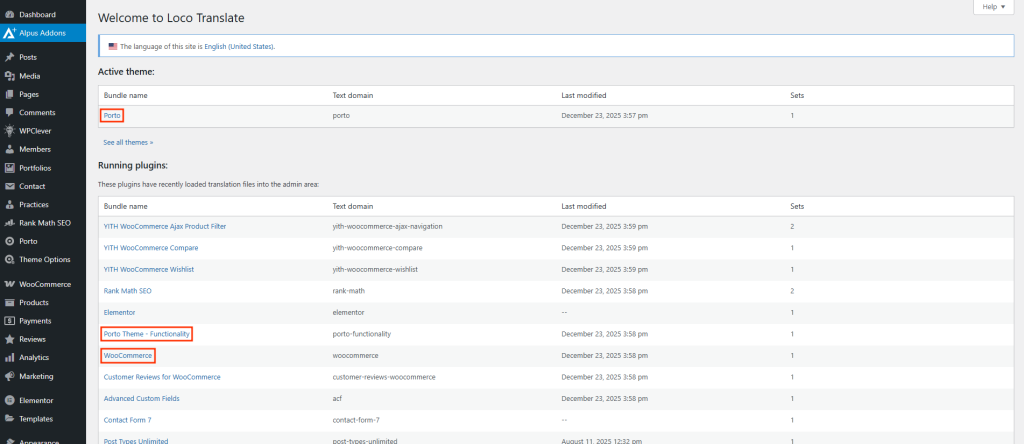Viewport: 1024px width, 444px height.
Task: Click the WooCommerce icon in sidebar
Action: click(x=9, y=284)
